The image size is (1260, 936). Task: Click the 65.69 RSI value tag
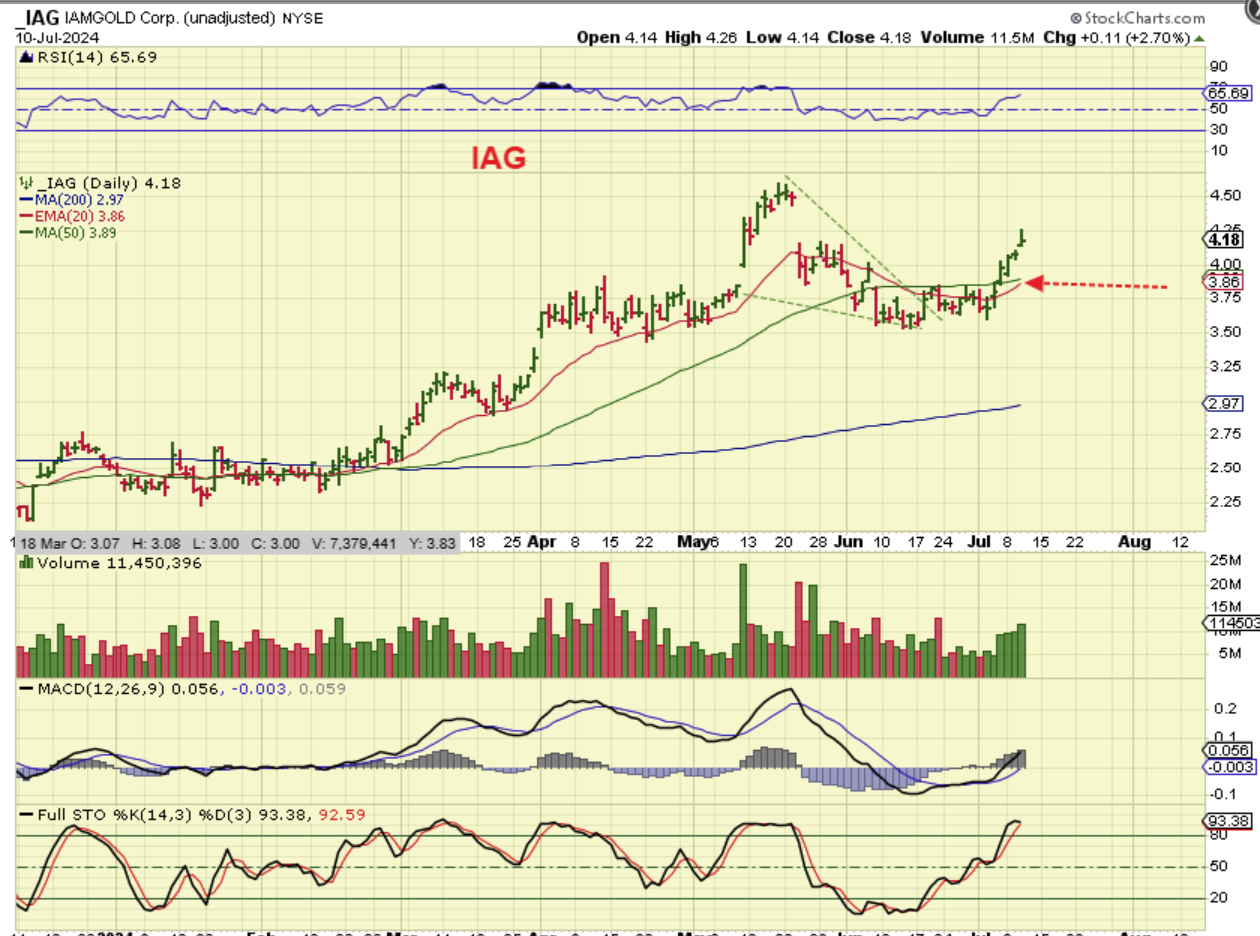coord(1226,92)
